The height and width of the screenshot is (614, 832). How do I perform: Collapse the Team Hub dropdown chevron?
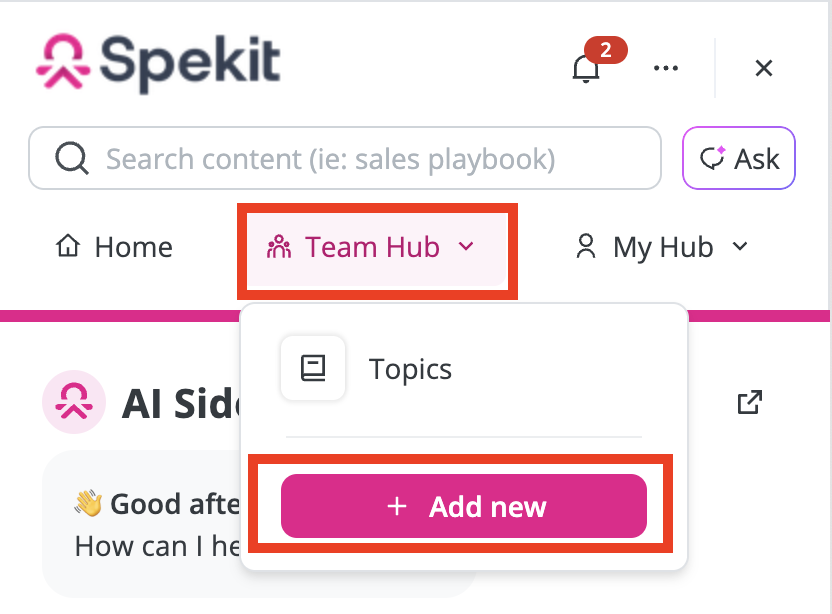click(466, 246)
